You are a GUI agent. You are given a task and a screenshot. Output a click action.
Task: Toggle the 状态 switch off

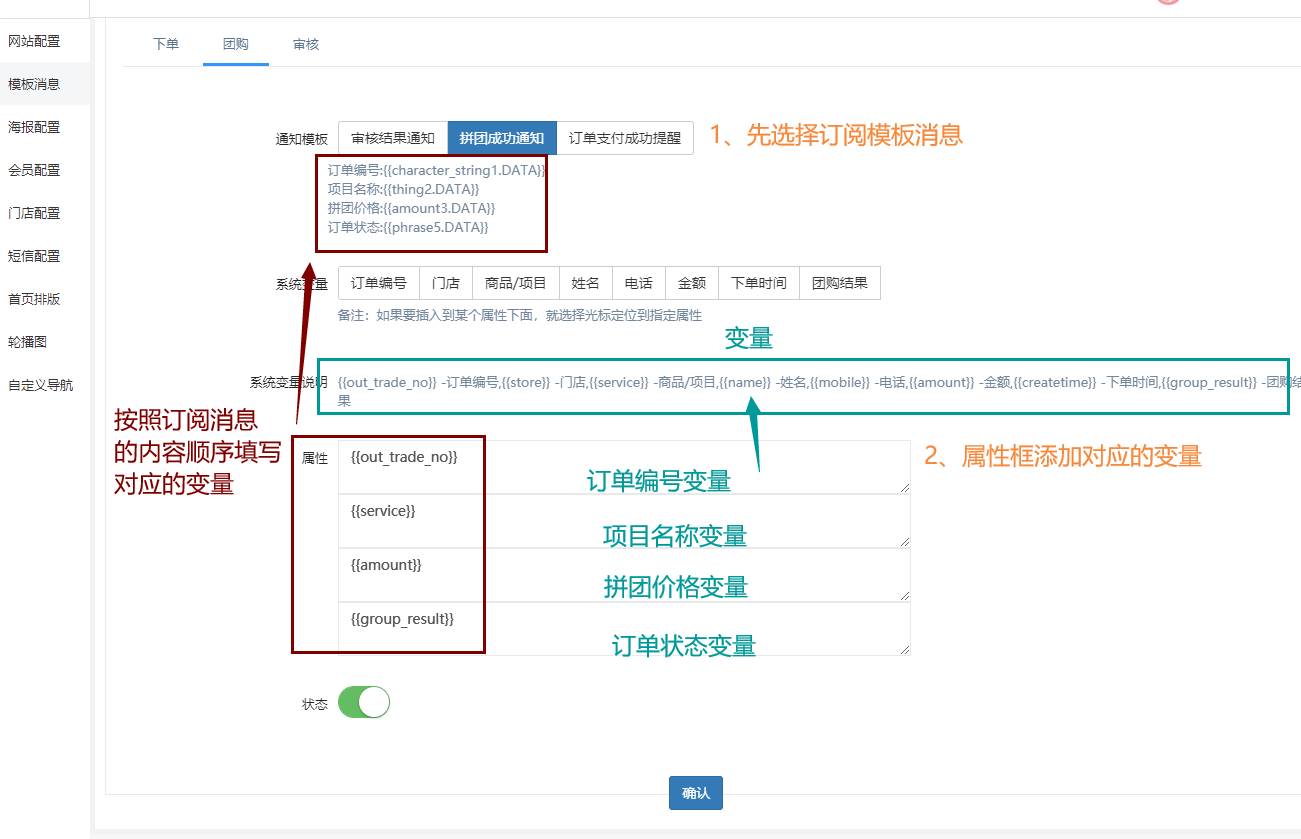pyautogui.click(x=364, y=702)
